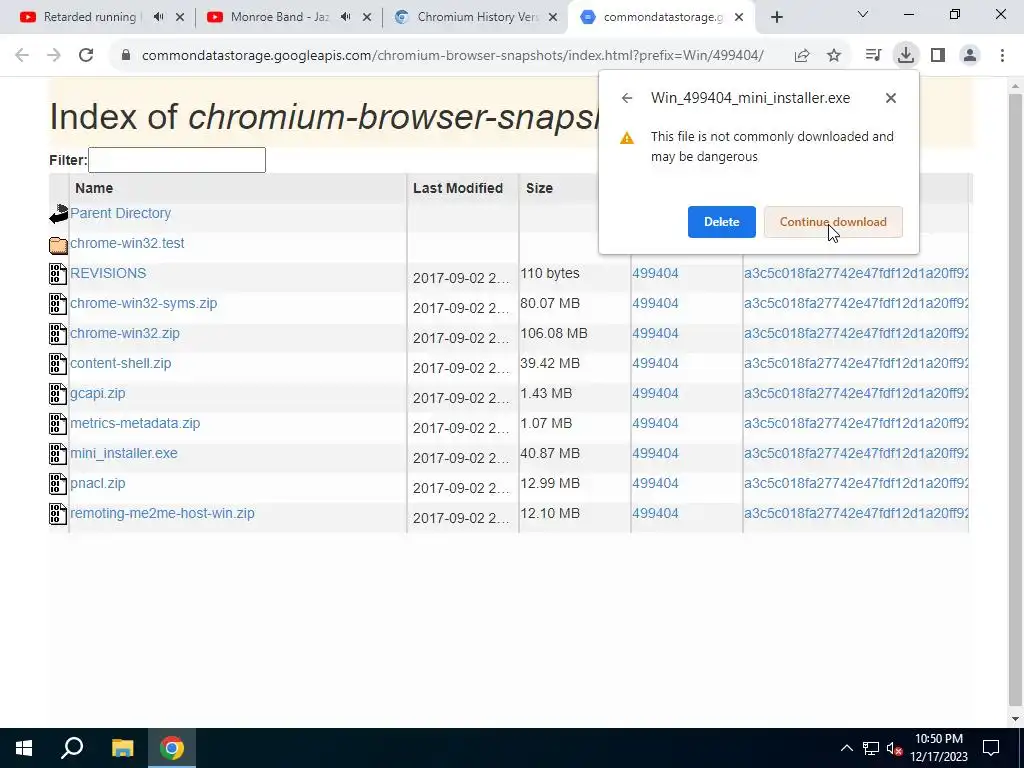Open the Parent Directory link
Image resolution: width=1024 pixels, height=768 pixels.
point(120,214)
